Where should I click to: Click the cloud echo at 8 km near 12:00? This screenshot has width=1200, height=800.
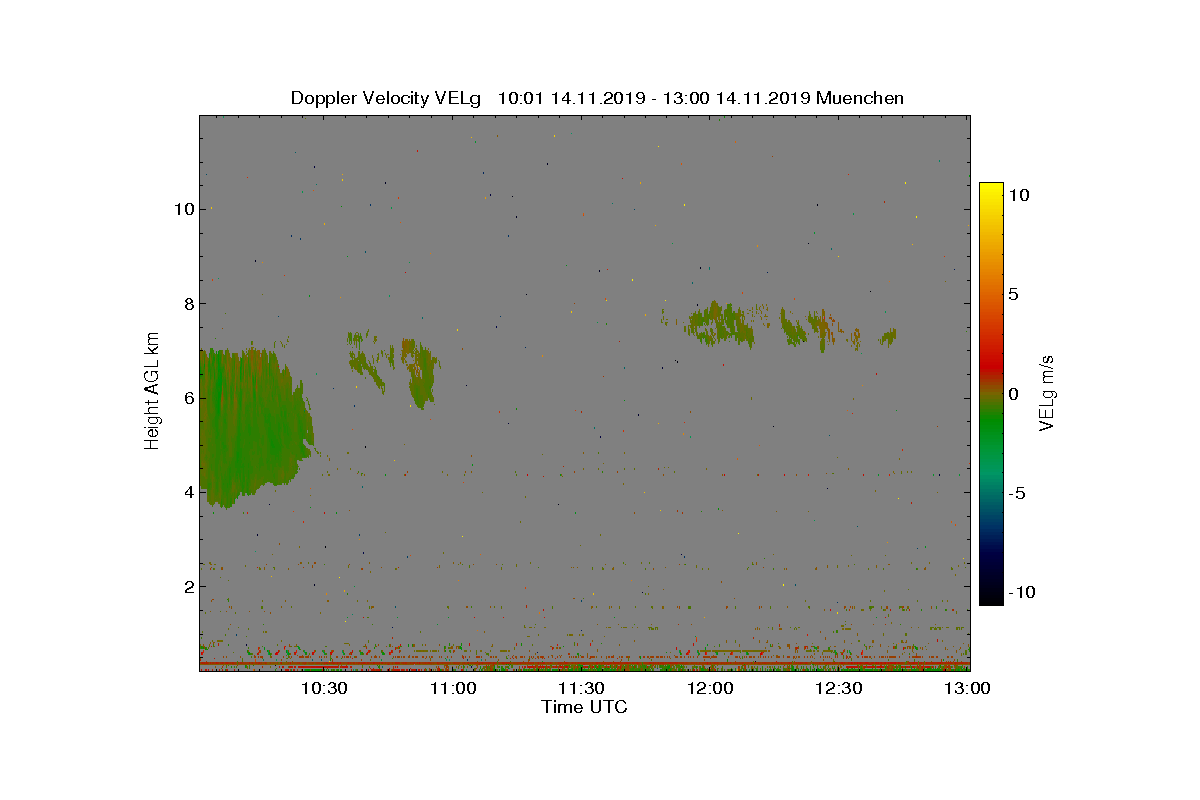721,323
